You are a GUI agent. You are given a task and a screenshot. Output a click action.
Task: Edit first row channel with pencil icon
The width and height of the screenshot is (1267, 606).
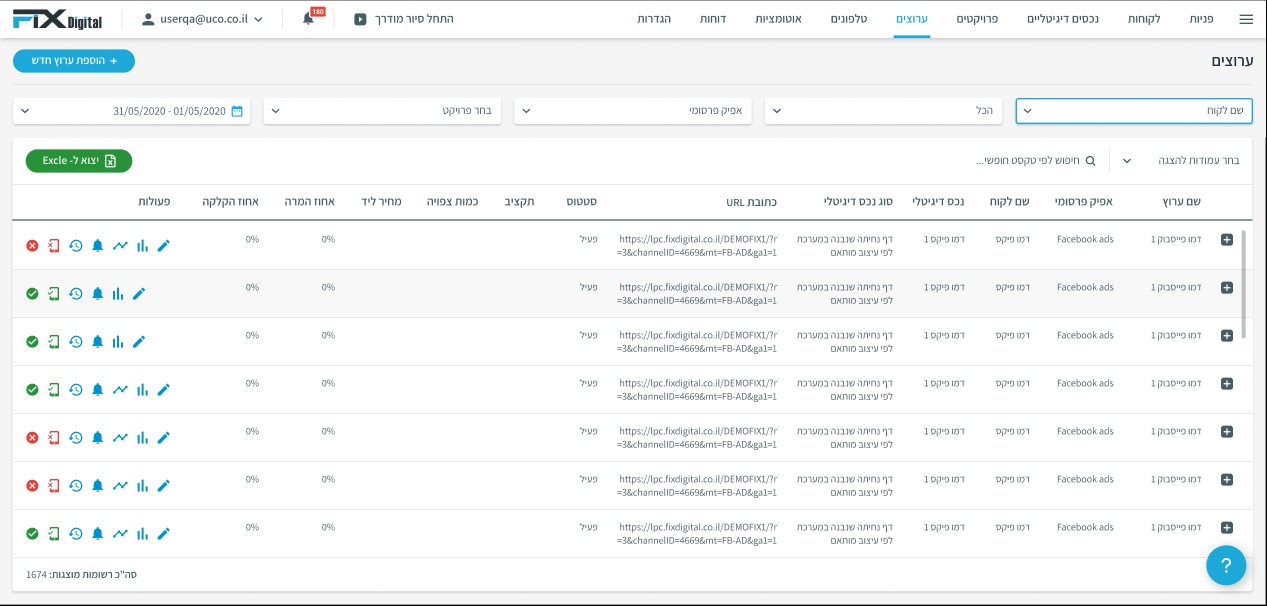pyautogui.click(x=164, y=245)
